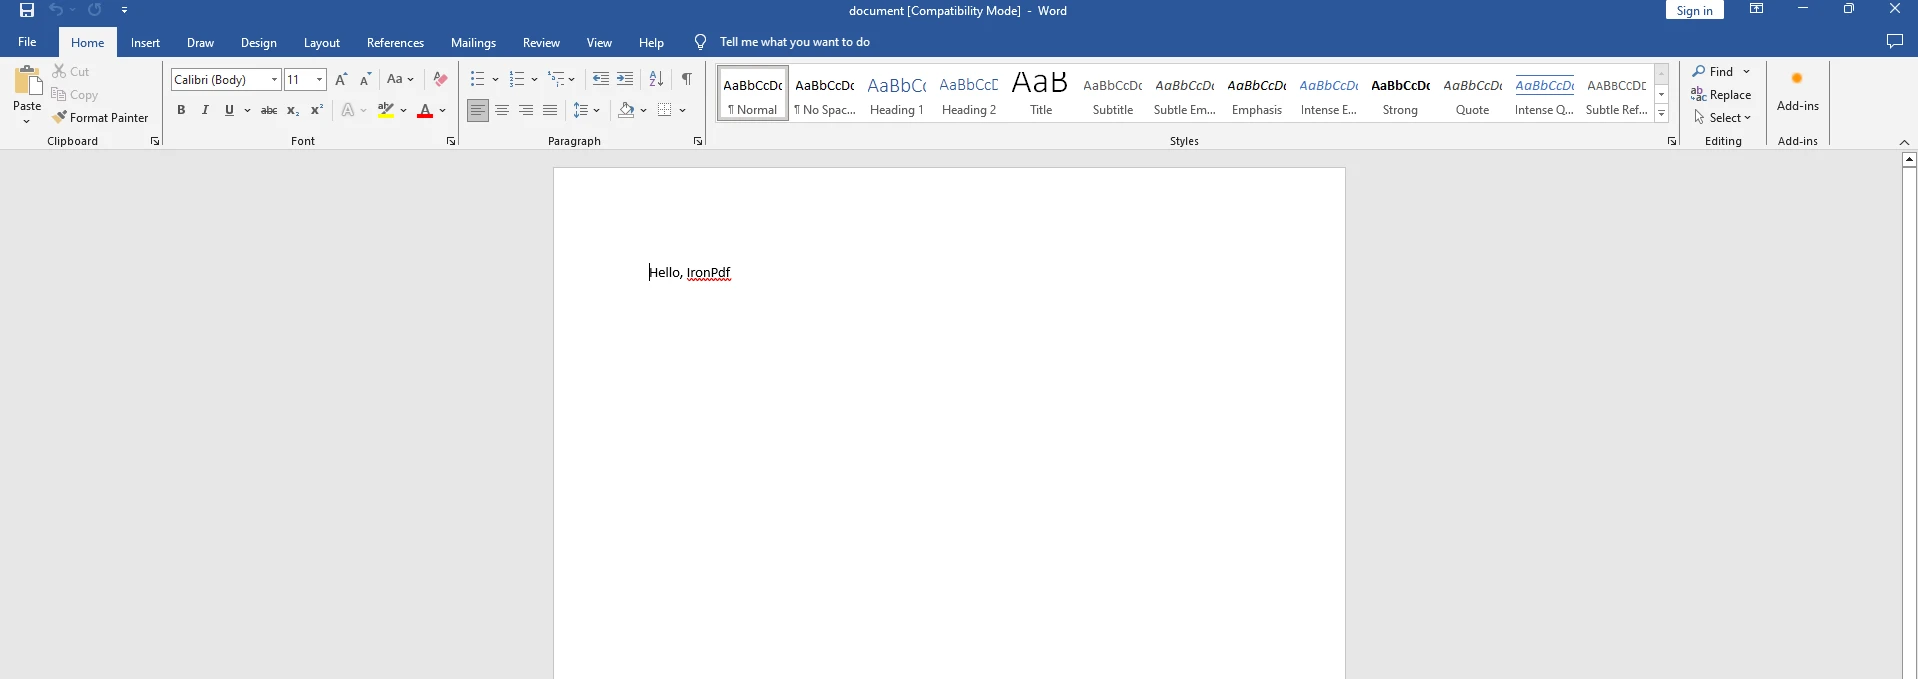Click the Sign in button

click(1694, 10)
